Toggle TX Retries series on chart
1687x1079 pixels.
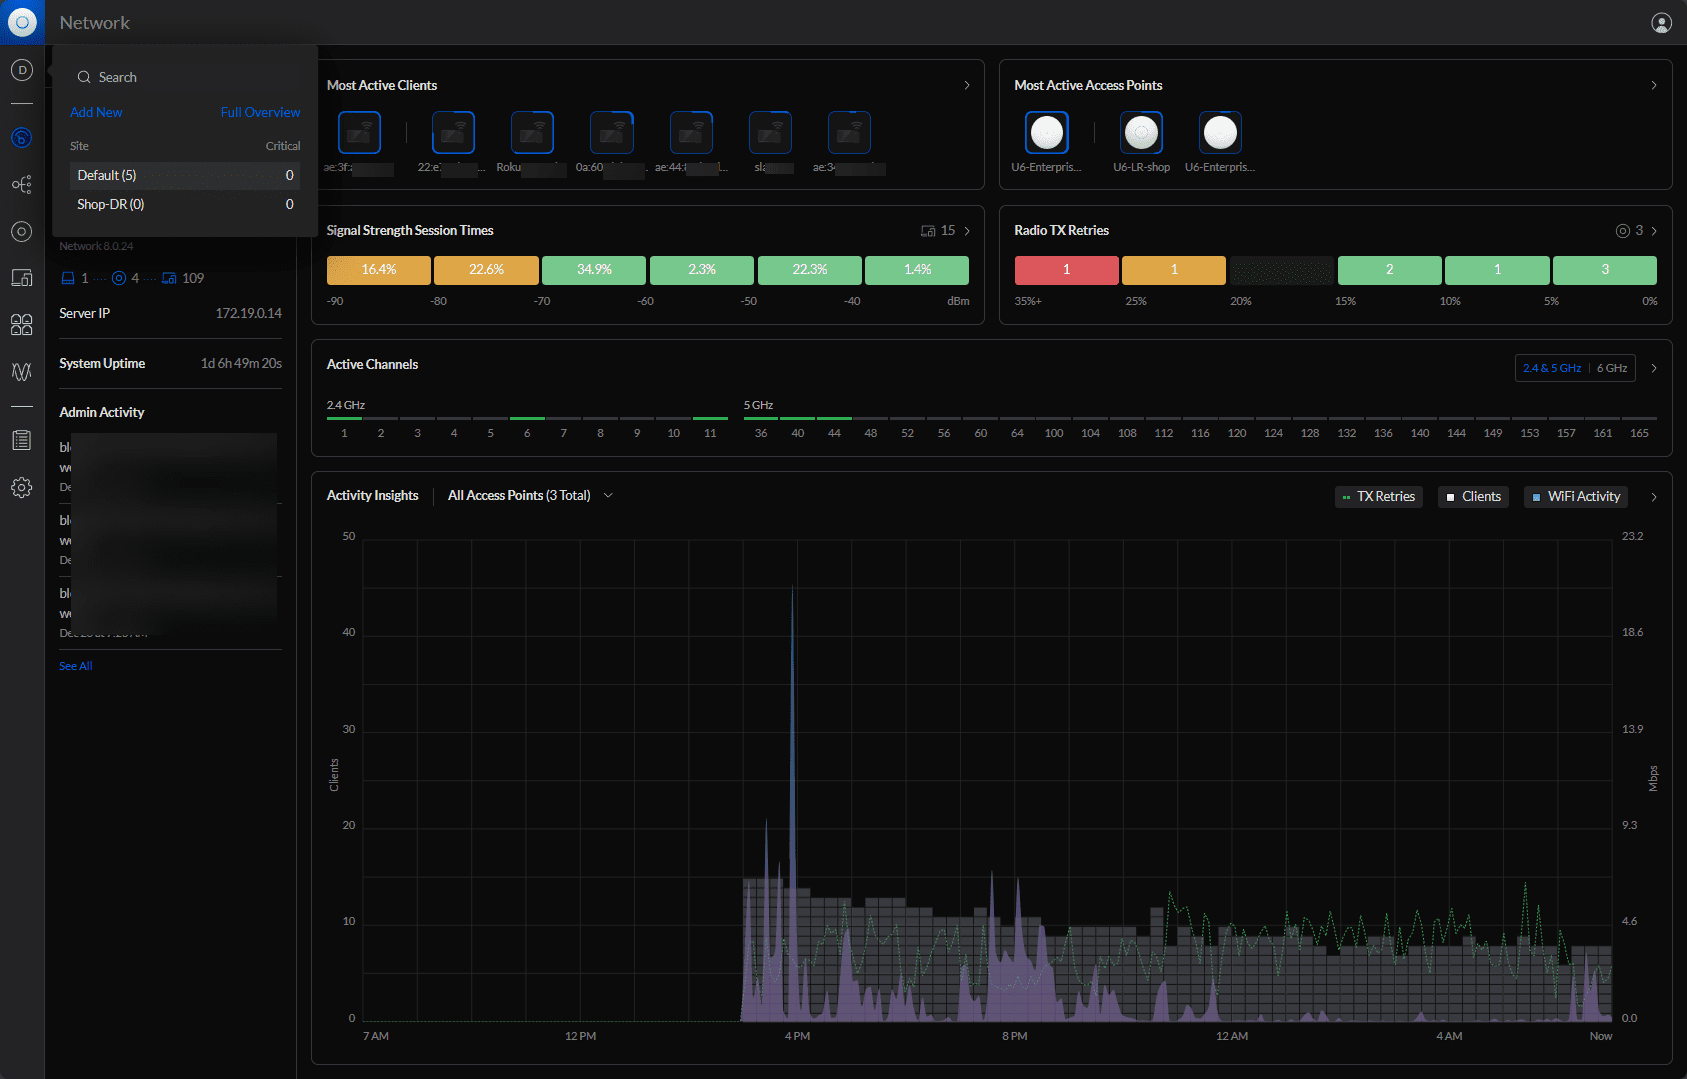(x=1378, y=497)
